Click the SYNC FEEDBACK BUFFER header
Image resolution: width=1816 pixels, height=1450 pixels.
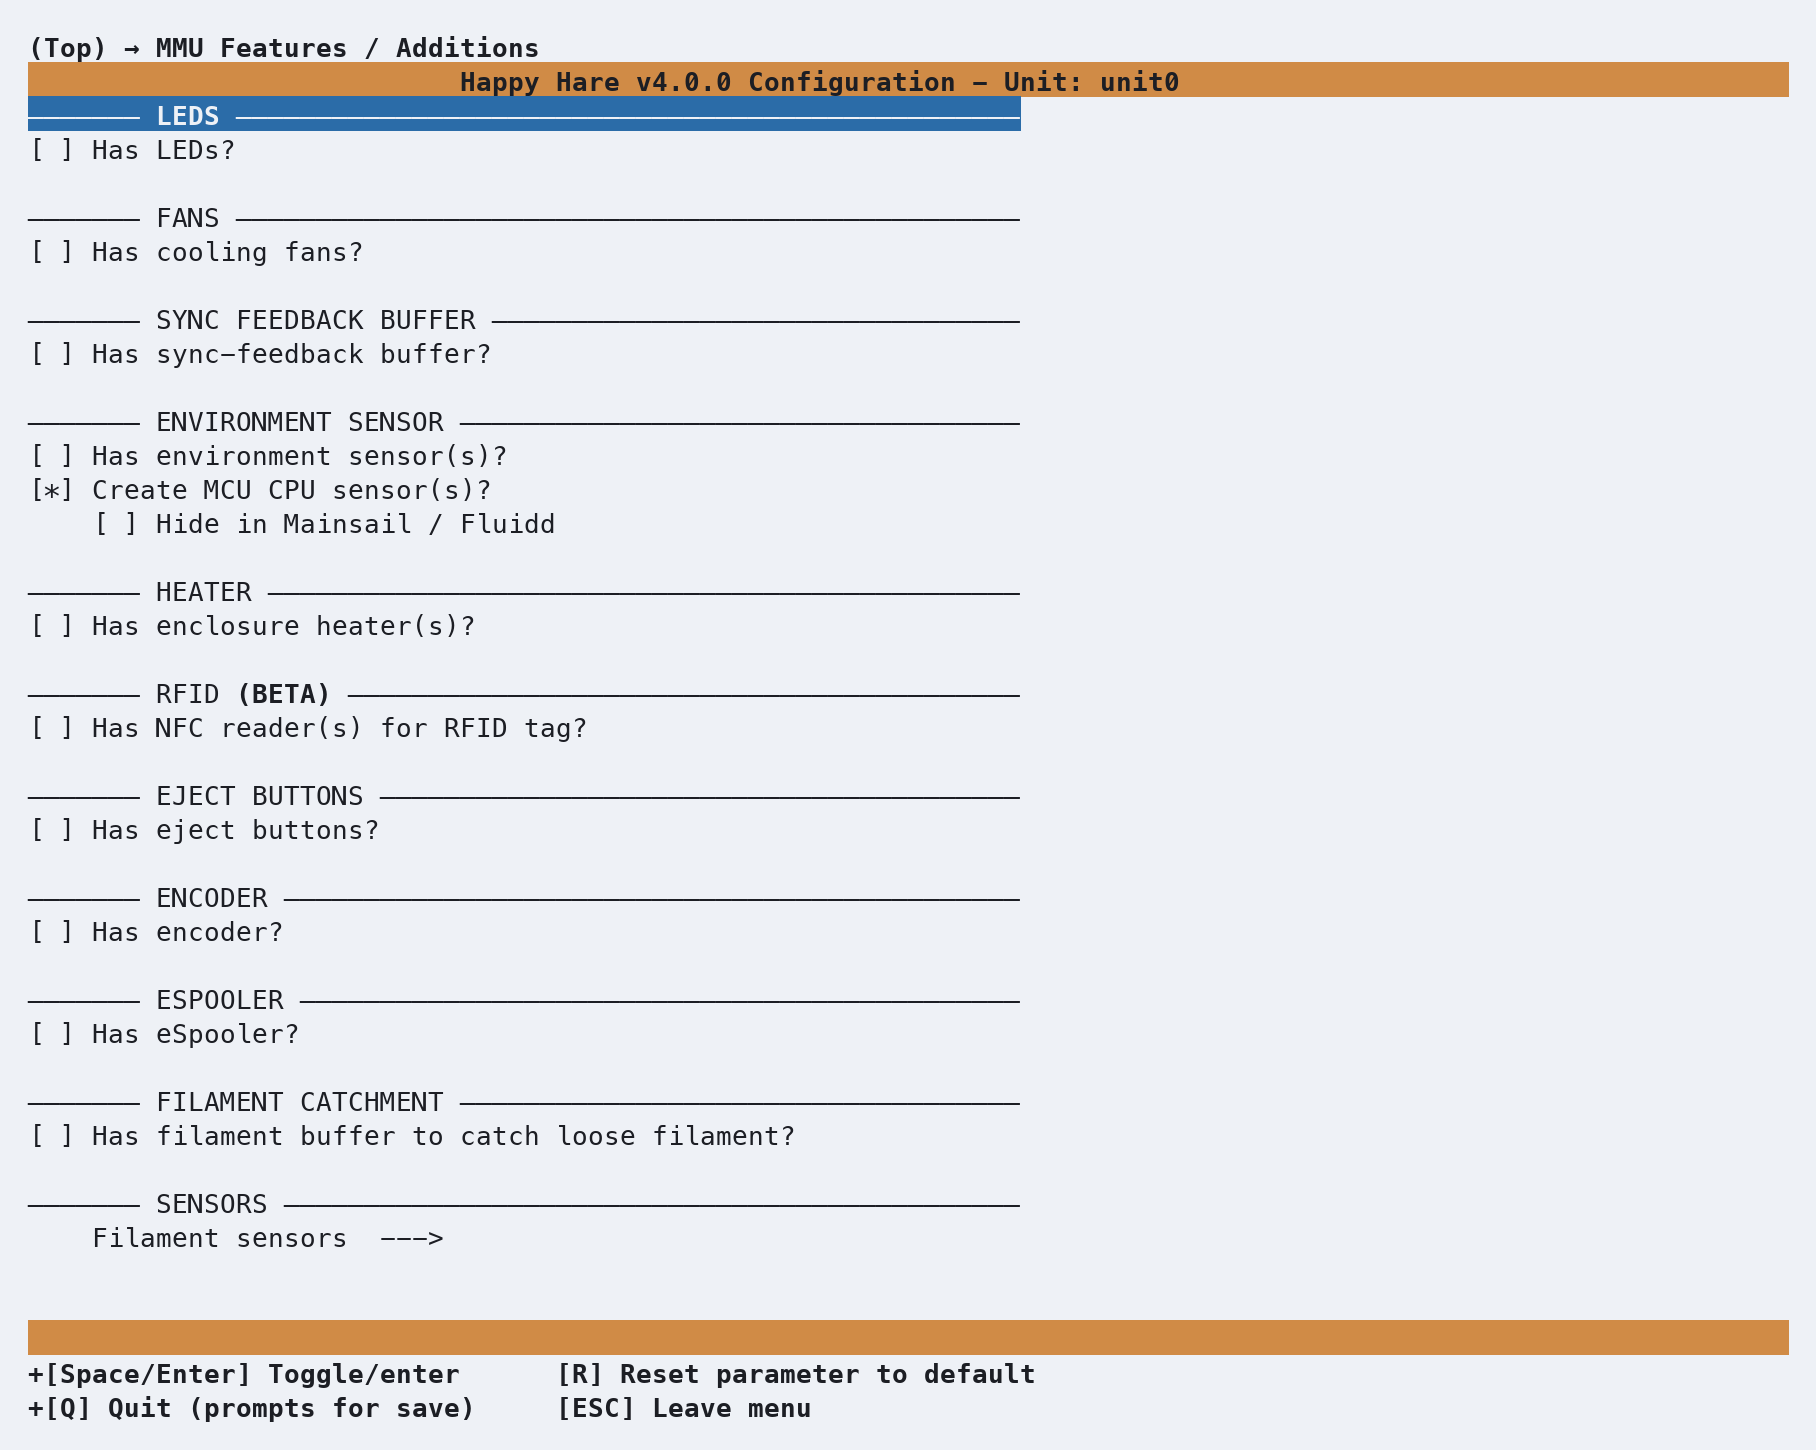tap(524, 321)
